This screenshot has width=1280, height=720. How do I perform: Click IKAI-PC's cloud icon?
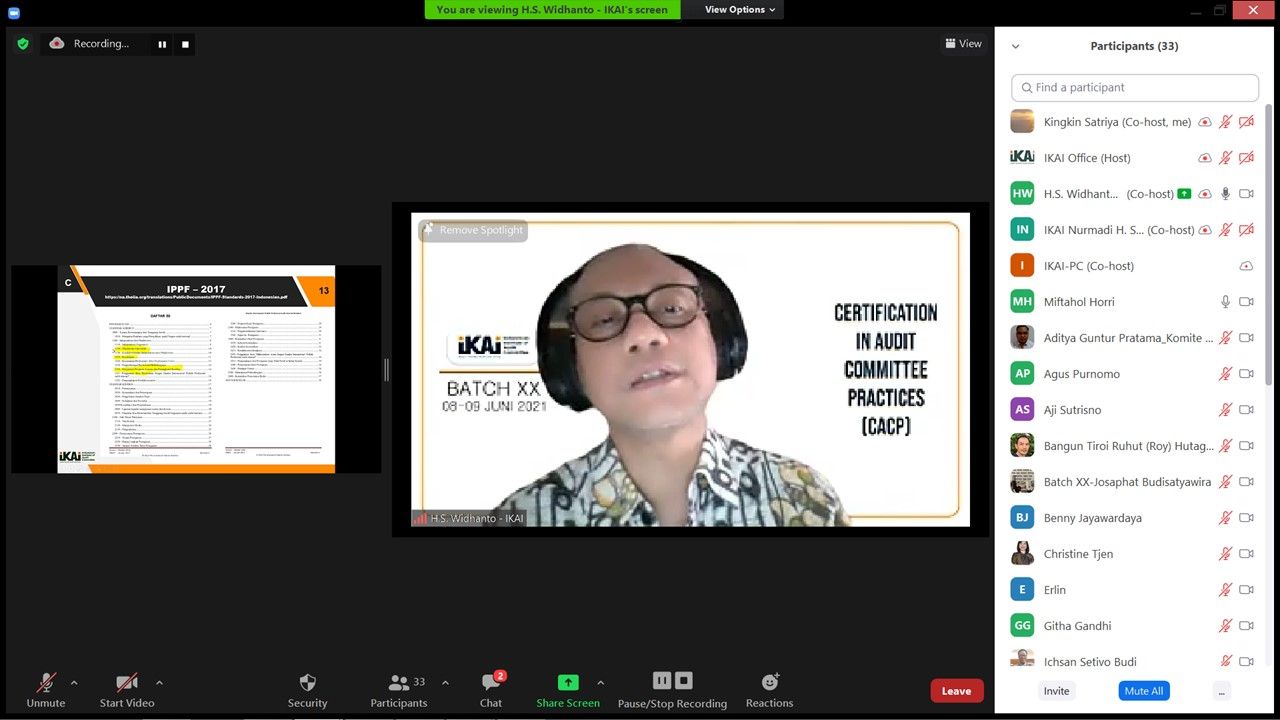[1246, 266]
